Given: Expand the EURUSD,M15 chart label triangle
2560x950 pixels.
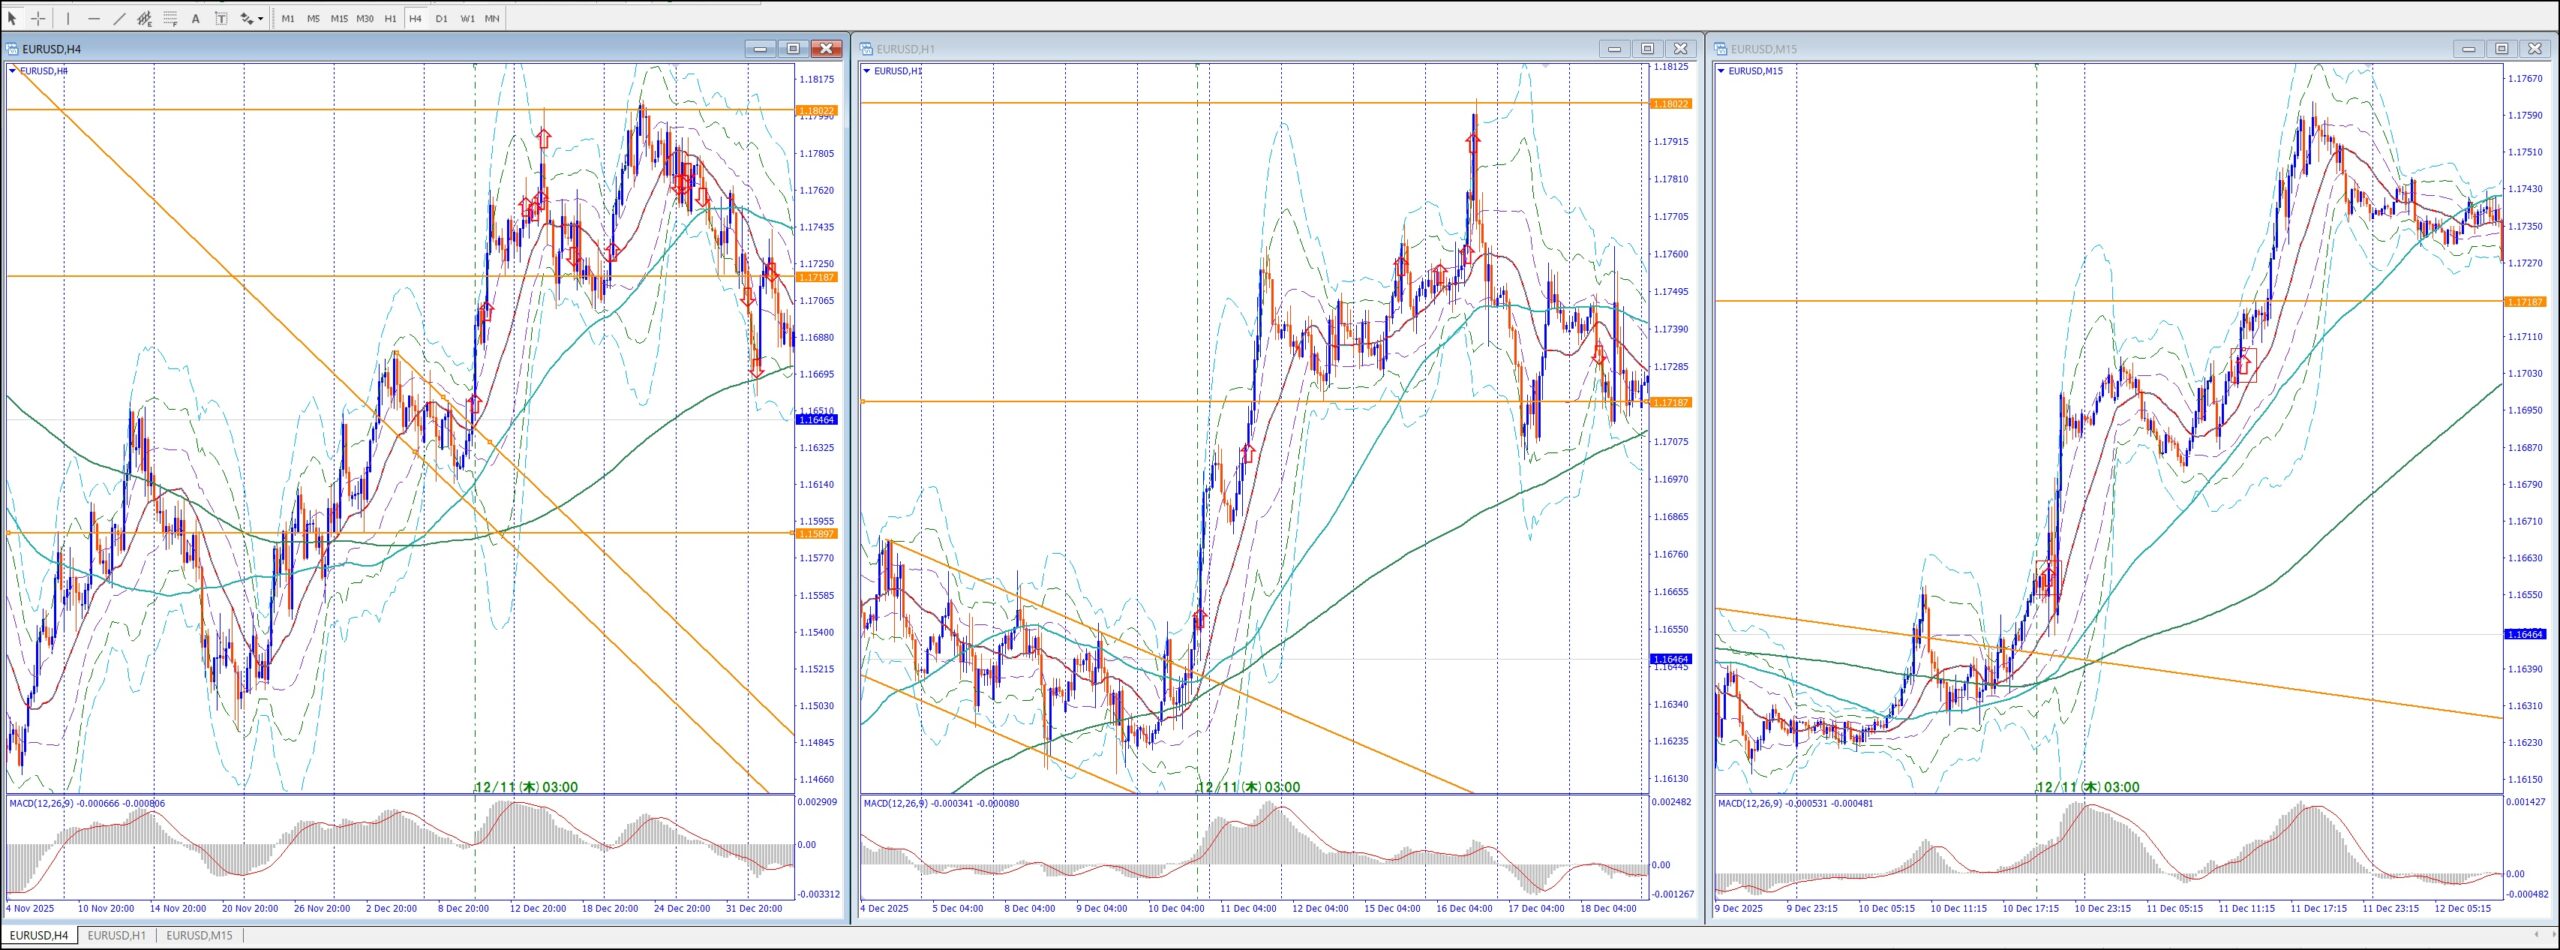Looking at the screenshot, I should point(1721,71).
